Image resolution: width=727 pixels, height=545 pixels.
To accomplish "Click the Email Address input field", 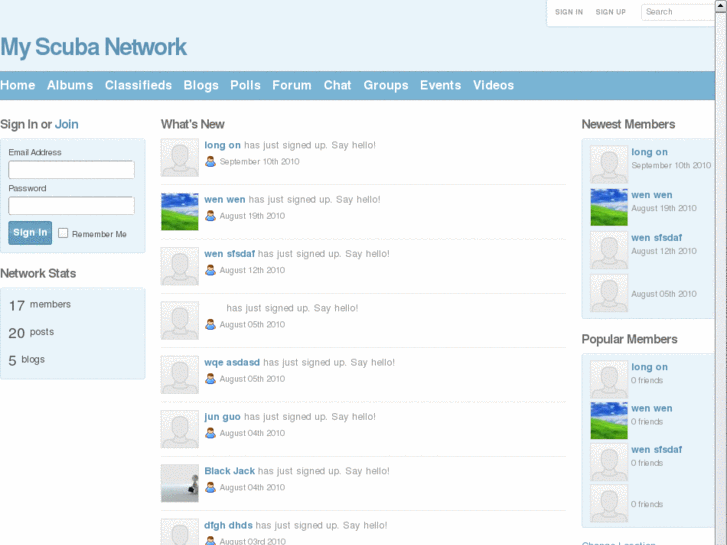I will [x=71, y=170].
